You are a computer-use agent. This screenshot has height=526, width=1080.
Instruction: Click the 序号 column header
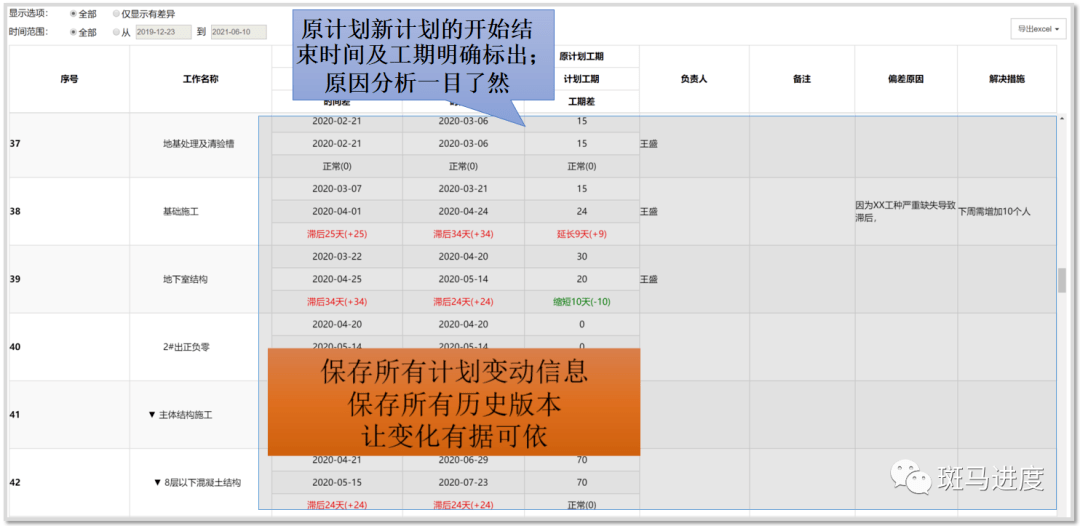69,79
